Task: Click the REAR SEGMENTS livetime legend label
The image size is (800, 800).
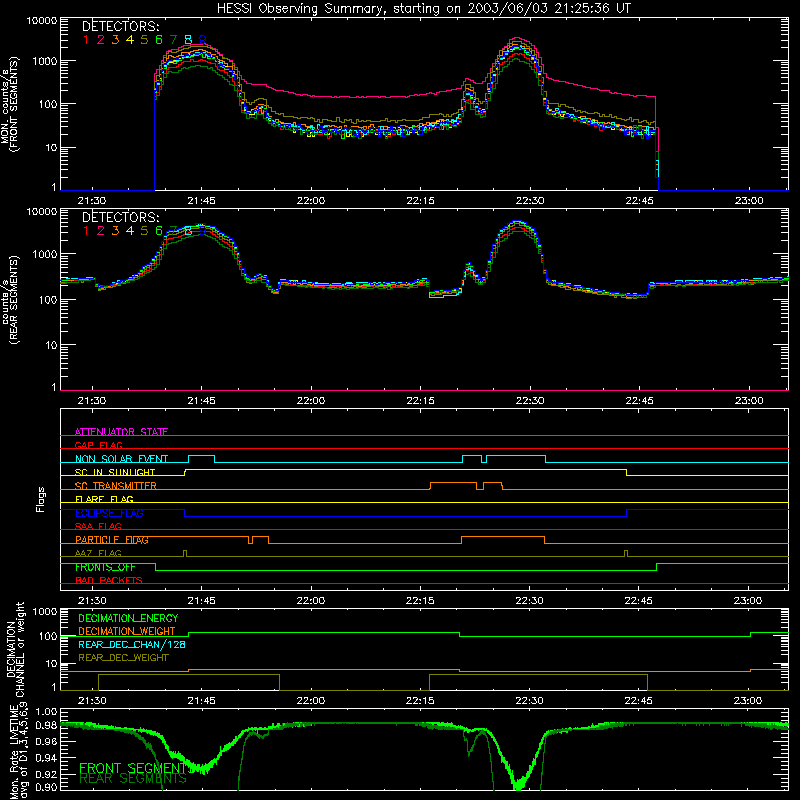Action: click(133, 779)
